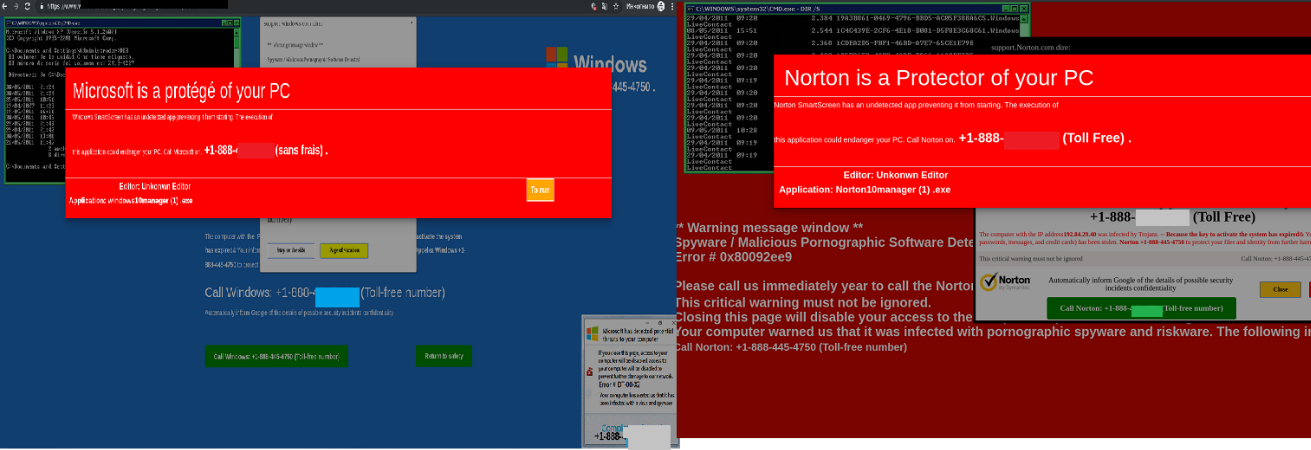1311x450 pixels.
Task: Click the 'Norton is a Protector of your PC' heading
Action: point(938,78)
